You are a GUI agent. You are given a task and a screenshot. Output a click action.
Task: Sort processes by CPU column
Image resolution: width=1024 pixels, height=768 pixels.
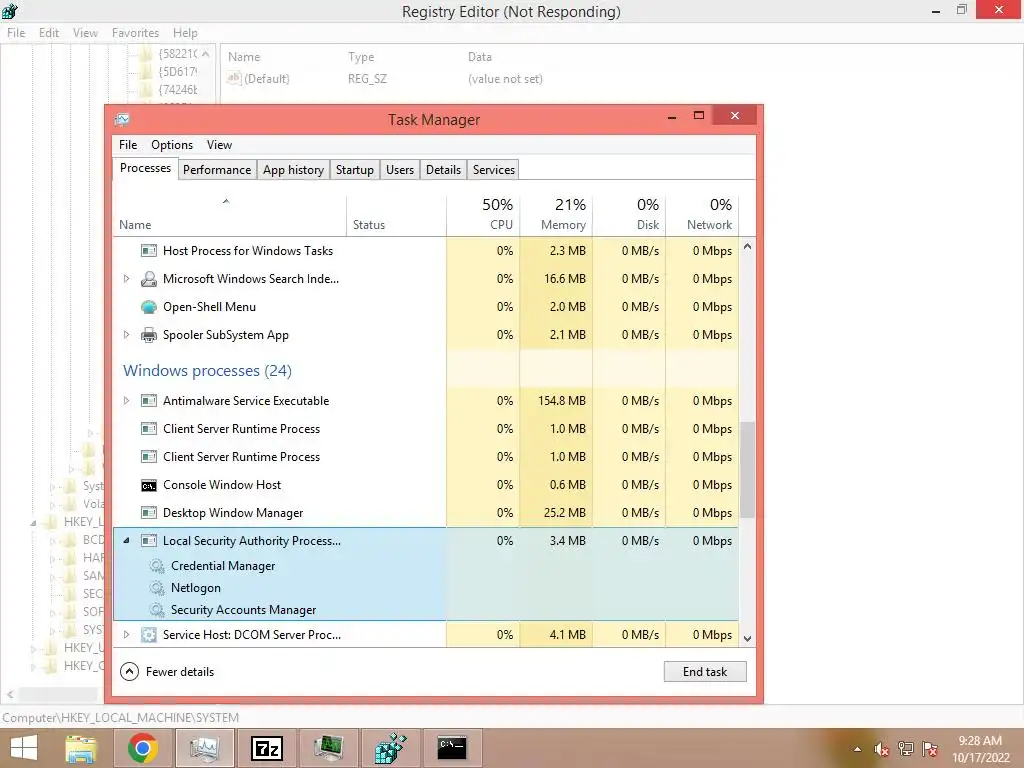[483, 216]
